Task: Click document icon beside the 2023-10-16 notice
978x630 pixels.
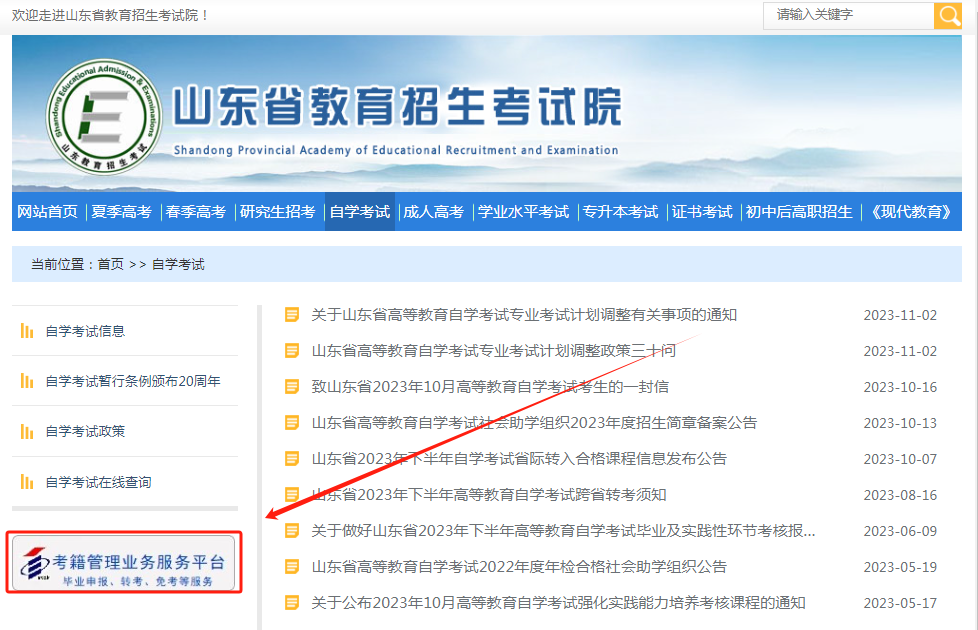Action: pos(292,387)
